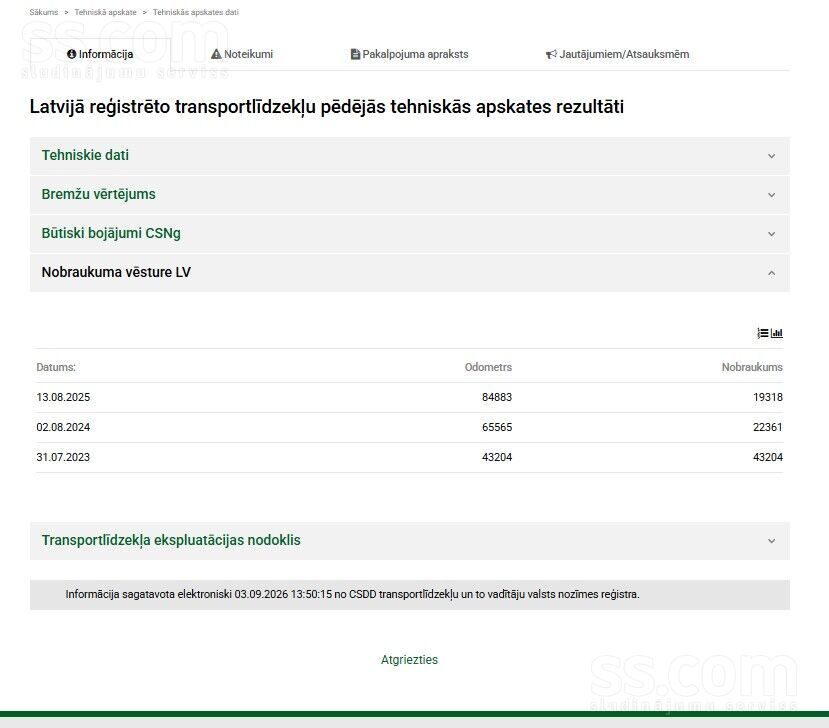Image resolution: width=829 pixels, height=728 pixels.
Task: Collapse the Nobraukuma vēsture LV section
Action: pos(410,272)
